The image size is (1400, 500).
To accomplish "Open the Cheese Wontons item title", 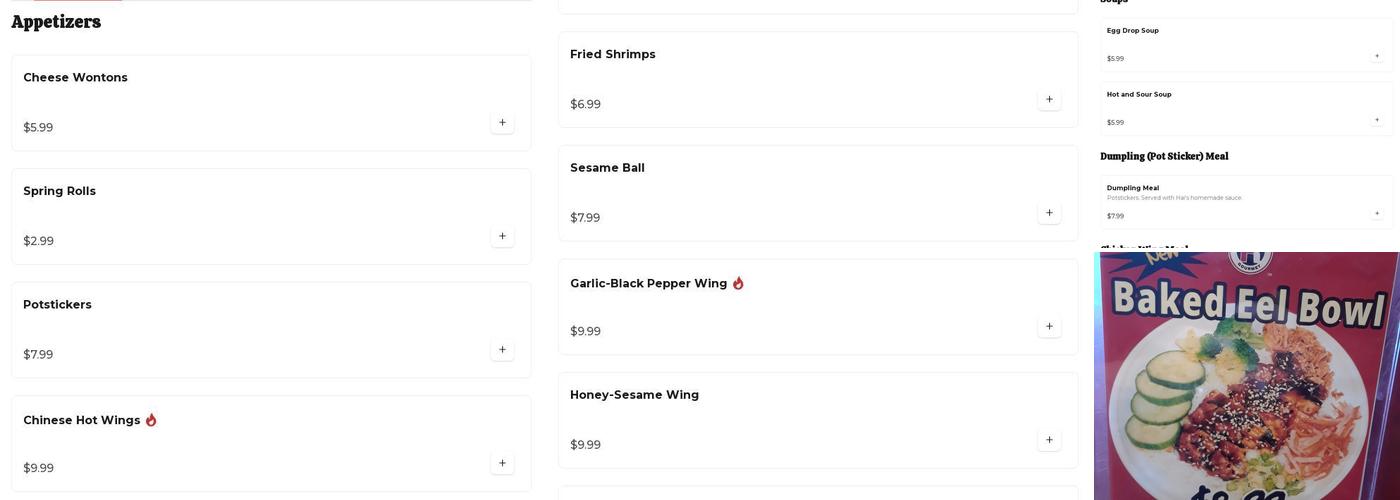I will pos(75,78).
